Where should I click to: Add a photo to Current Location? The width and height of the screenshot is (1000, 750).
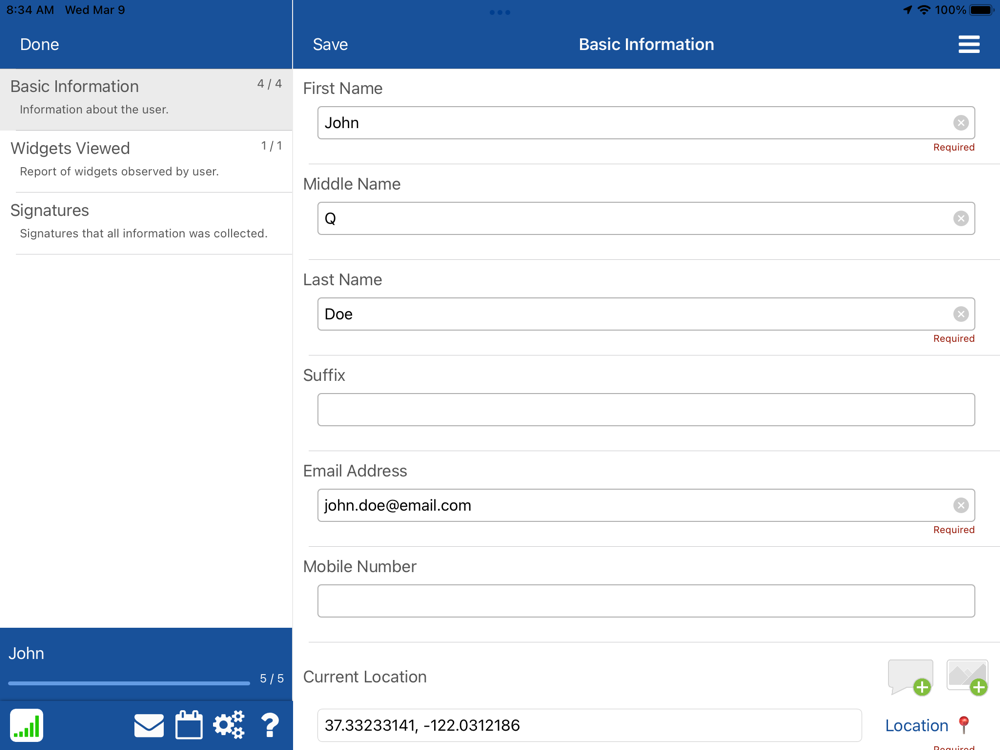pos(967,677)
